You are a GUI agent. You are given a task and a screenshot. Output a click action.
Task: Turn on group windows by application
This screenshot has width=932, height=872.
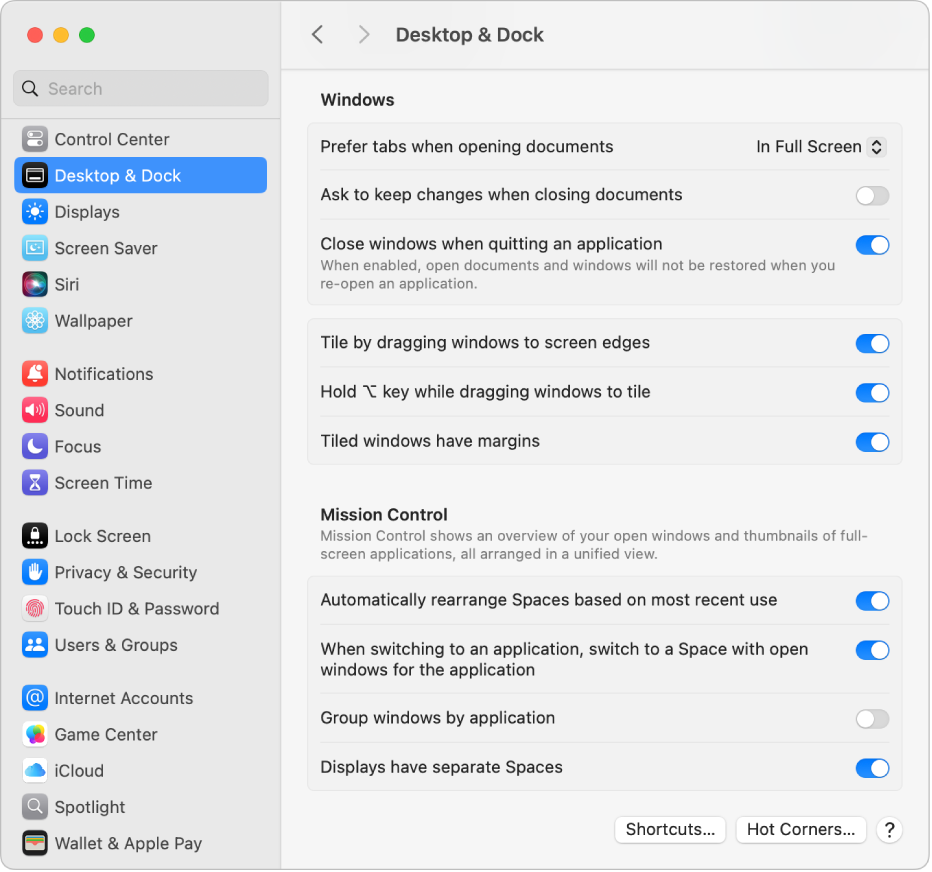point(871,718)
